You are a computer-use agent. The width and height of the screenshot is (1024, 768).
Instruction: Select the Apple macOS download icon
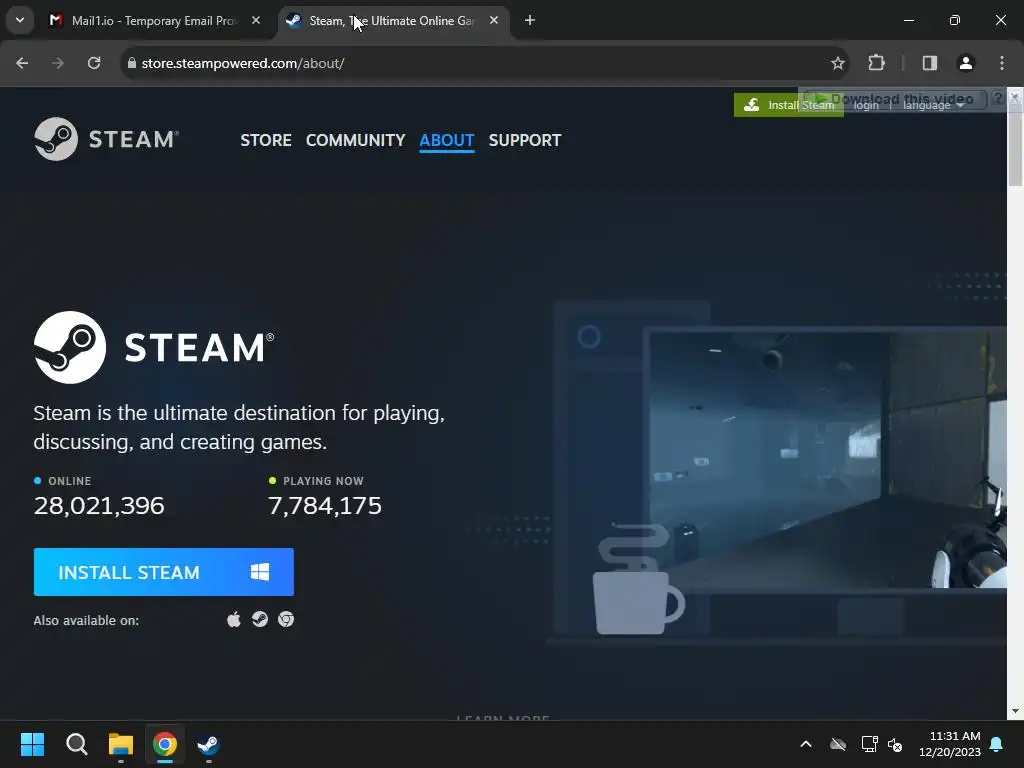pos(234,619)
